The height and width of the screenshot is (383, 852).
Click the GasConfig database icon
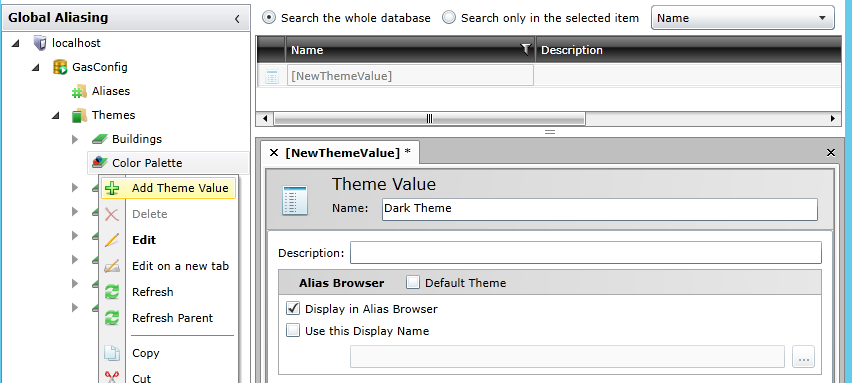pos(60,67)
